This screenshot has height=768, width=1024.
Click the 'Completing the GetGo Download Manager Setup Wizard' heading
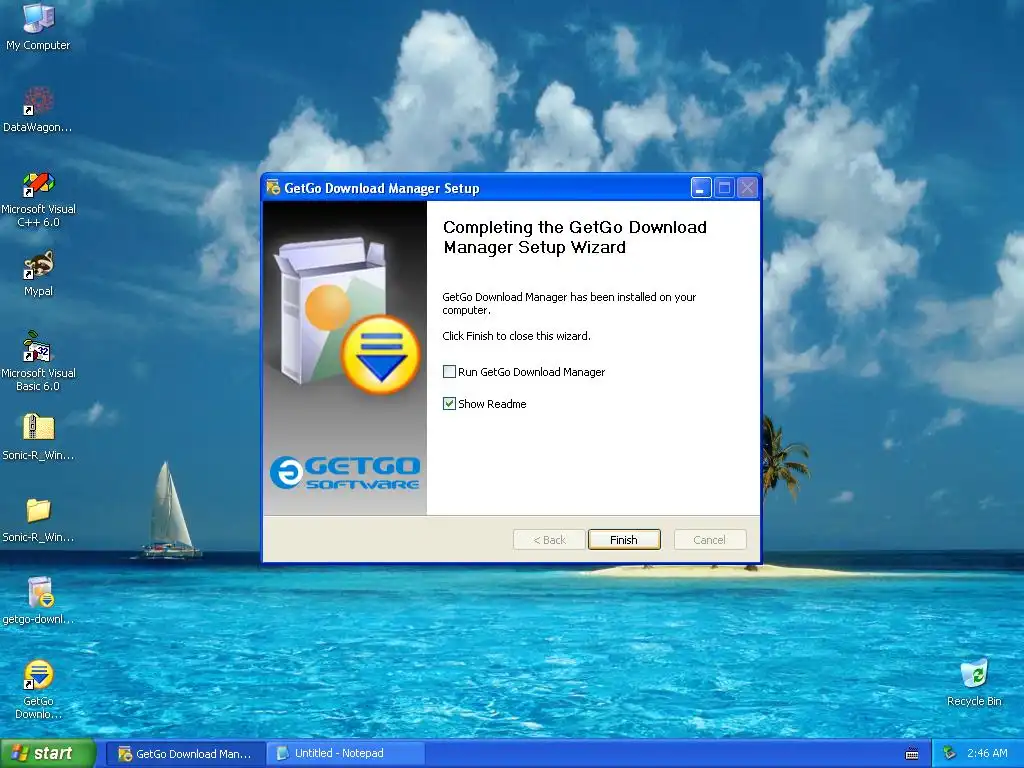point(575,237)
